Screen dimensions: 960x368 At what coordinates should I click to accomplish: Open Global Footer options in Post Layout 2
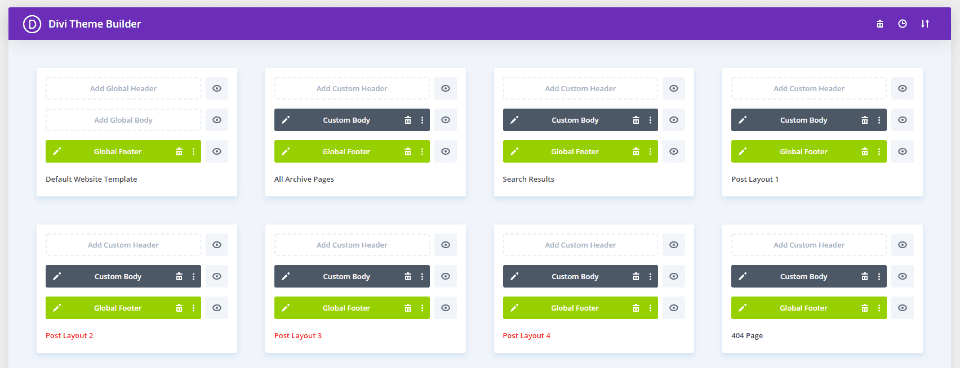click(193, 308)
